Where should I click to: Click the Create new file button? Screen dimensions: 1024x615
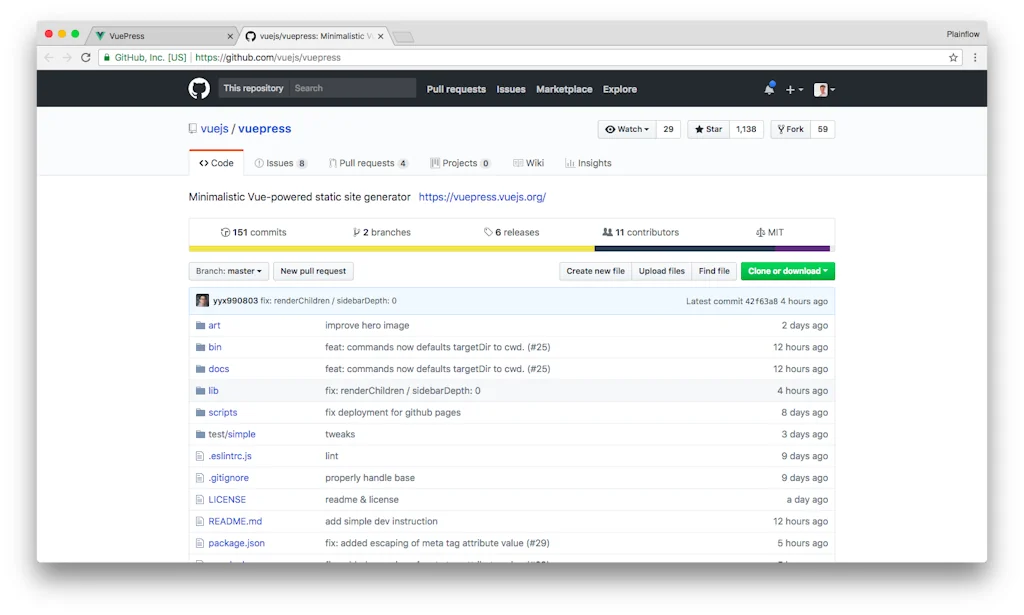pyautogui.click(x=595, y=270)
